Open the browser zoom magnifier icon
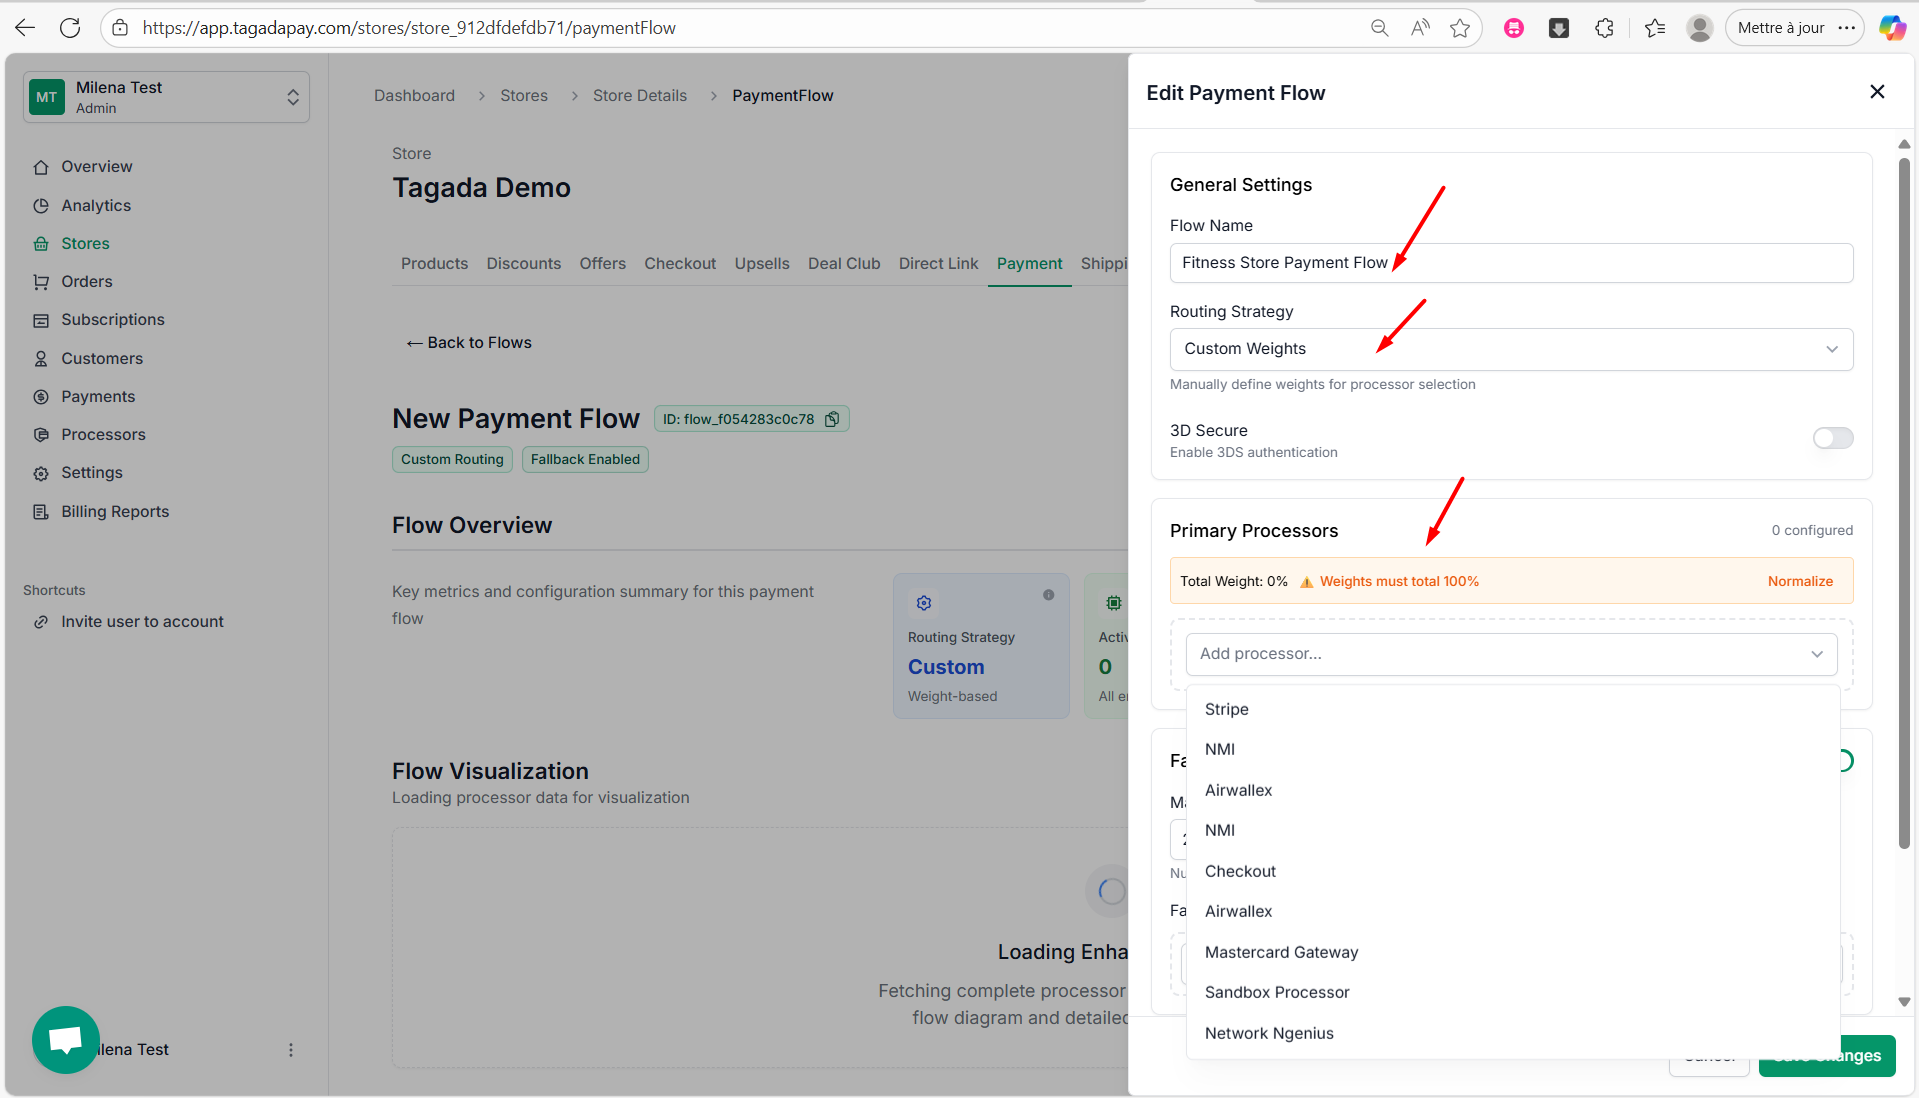 tap(1379, 28)
